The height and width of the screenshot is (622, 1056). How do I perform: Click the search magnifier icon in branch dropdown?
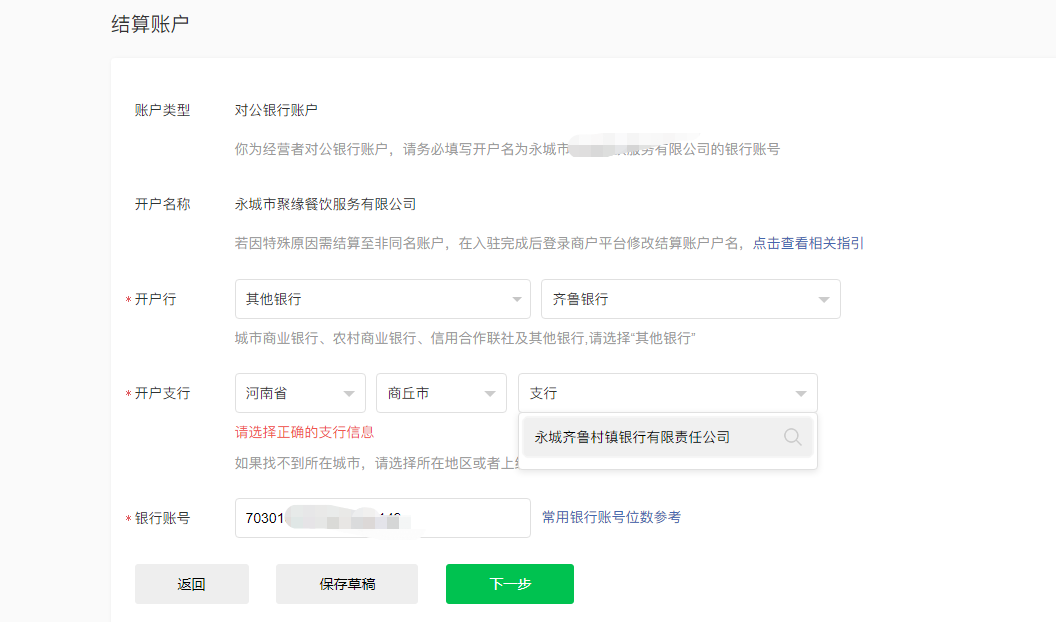coord(792,437)
